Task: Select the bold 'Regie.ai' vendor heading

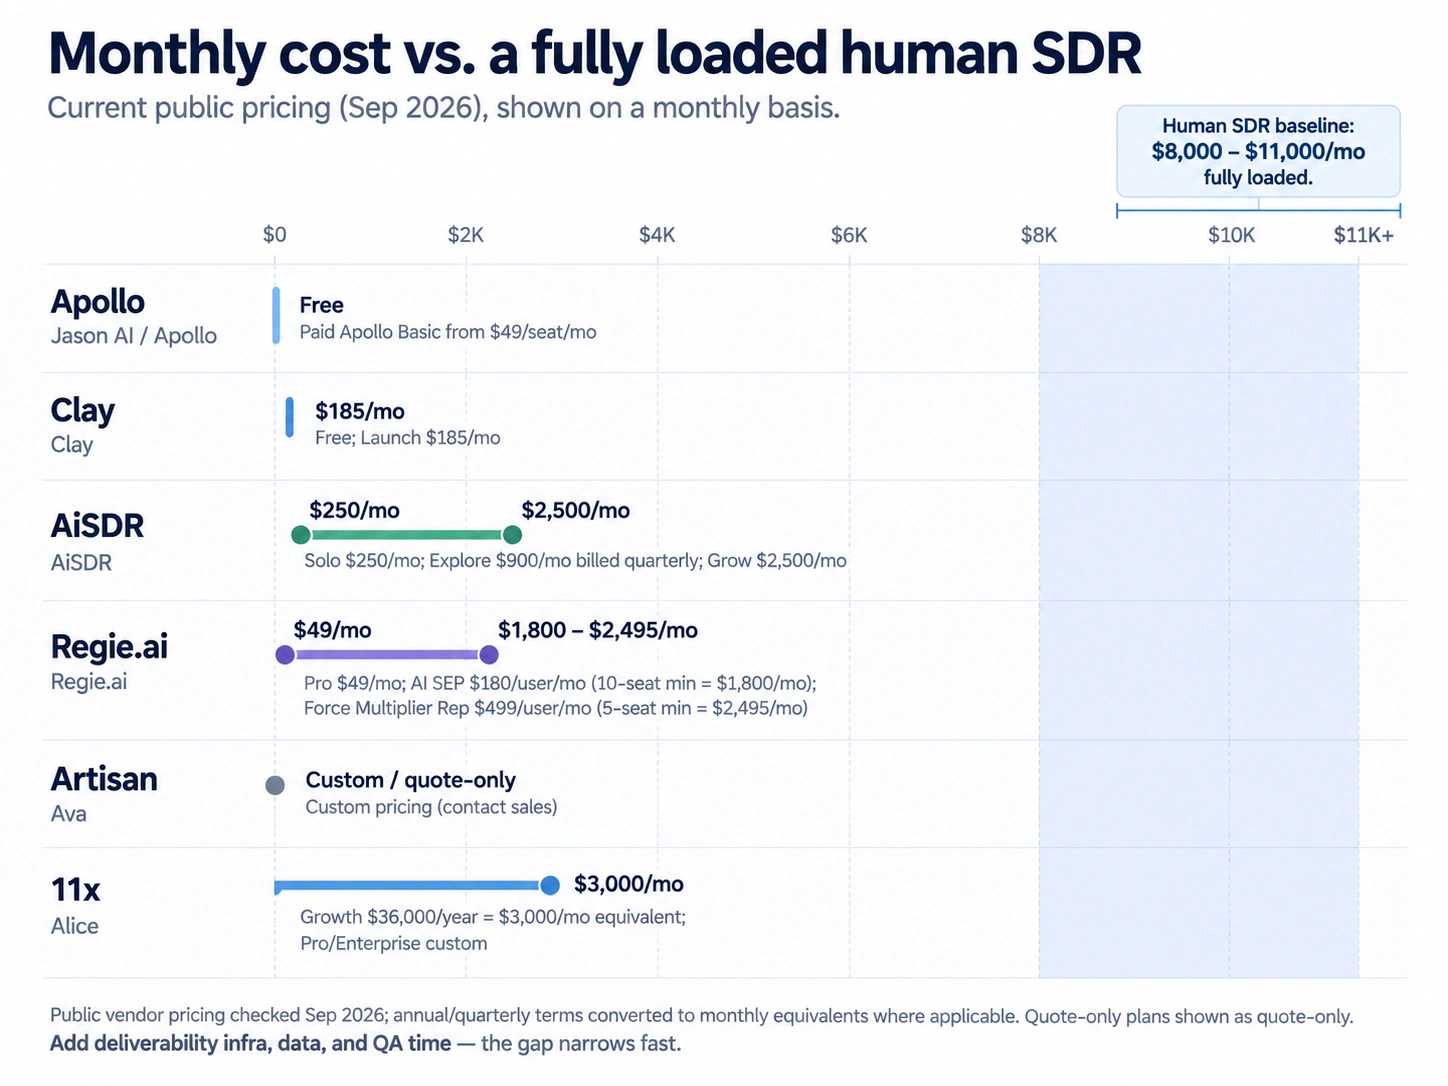Action: coord(109,647)
